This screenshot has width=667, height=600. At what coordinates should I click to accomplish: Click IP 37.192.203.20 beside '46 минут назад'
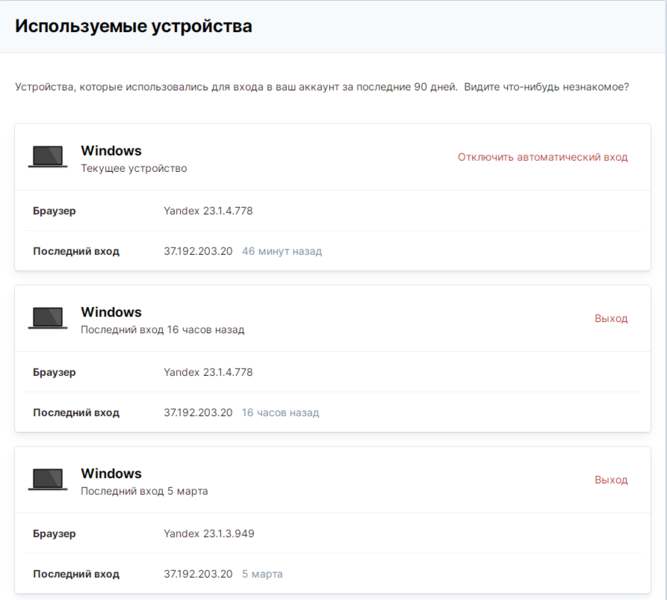pos(198,251)
